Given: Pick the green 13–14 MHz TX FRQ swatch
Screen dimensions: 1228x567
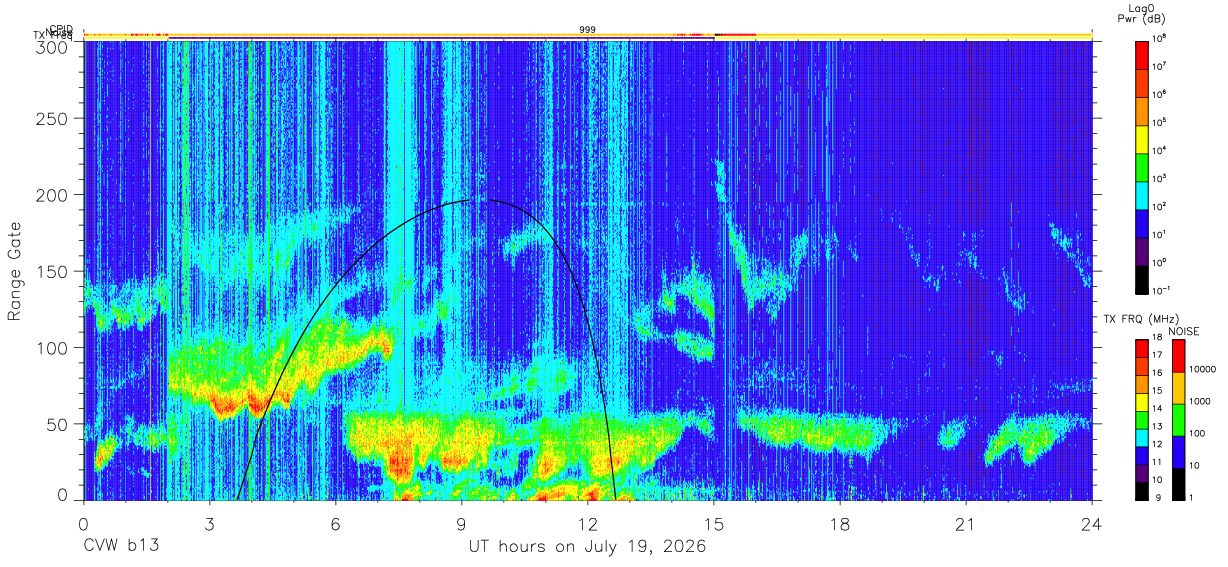Looking at the screenshot, I should point(1143,419).
